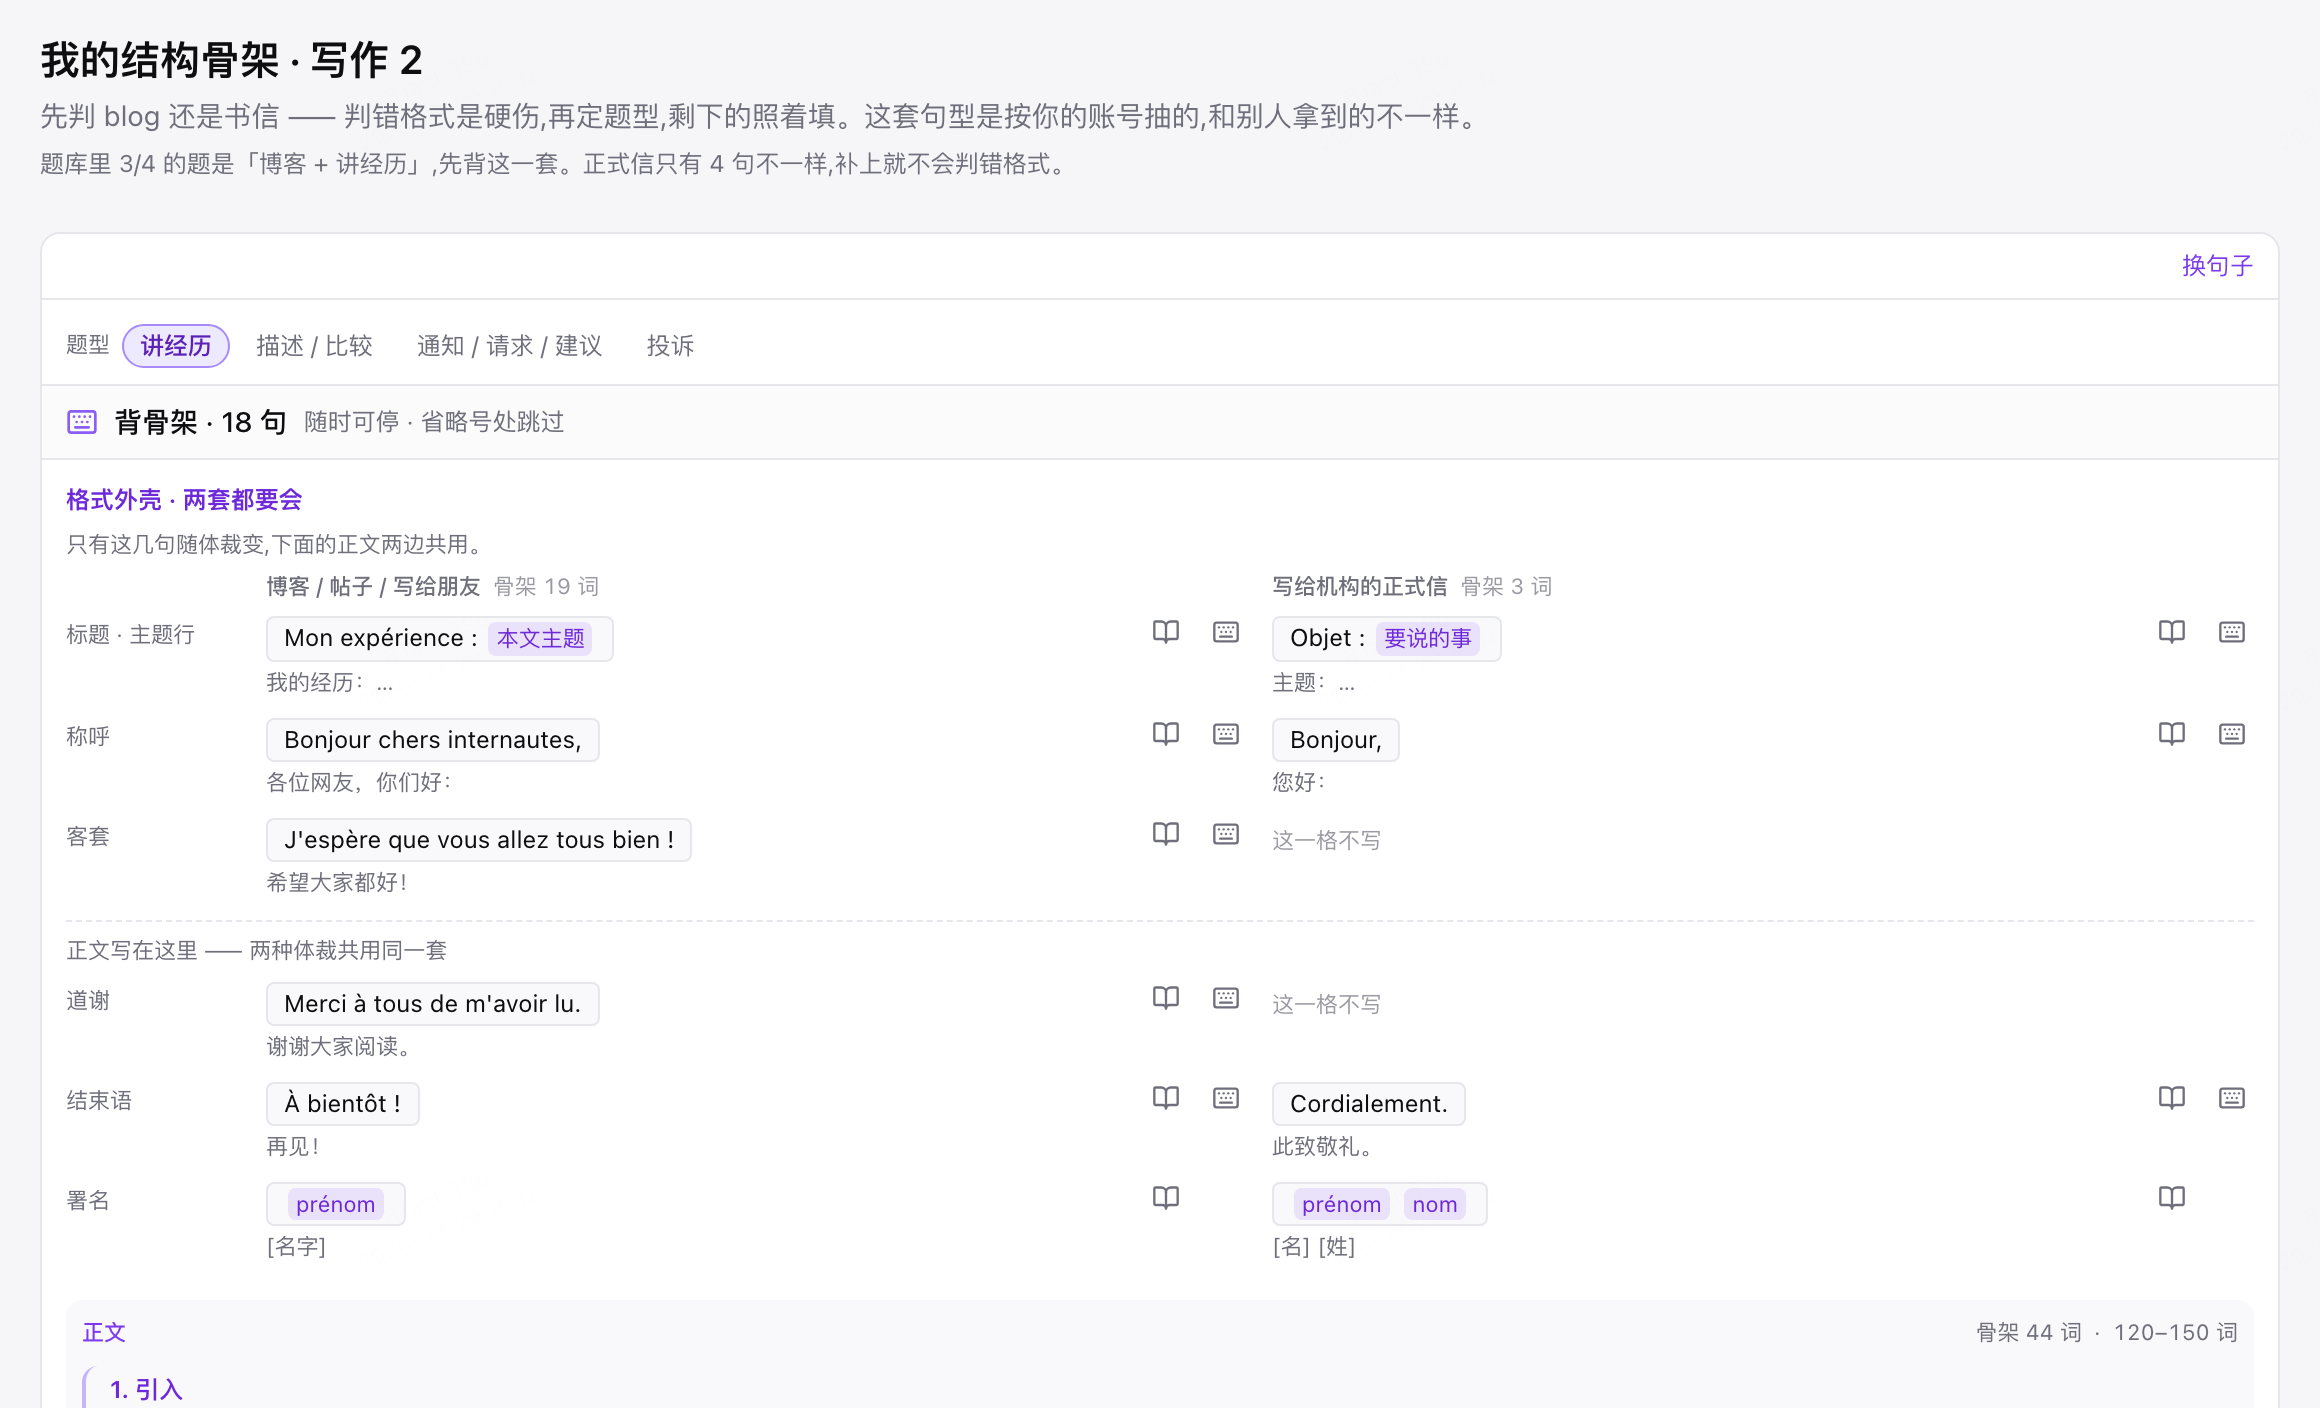Open book icon for Cordialement row
This screenshot has width=2320, height=1408.
[2172, 1098]
